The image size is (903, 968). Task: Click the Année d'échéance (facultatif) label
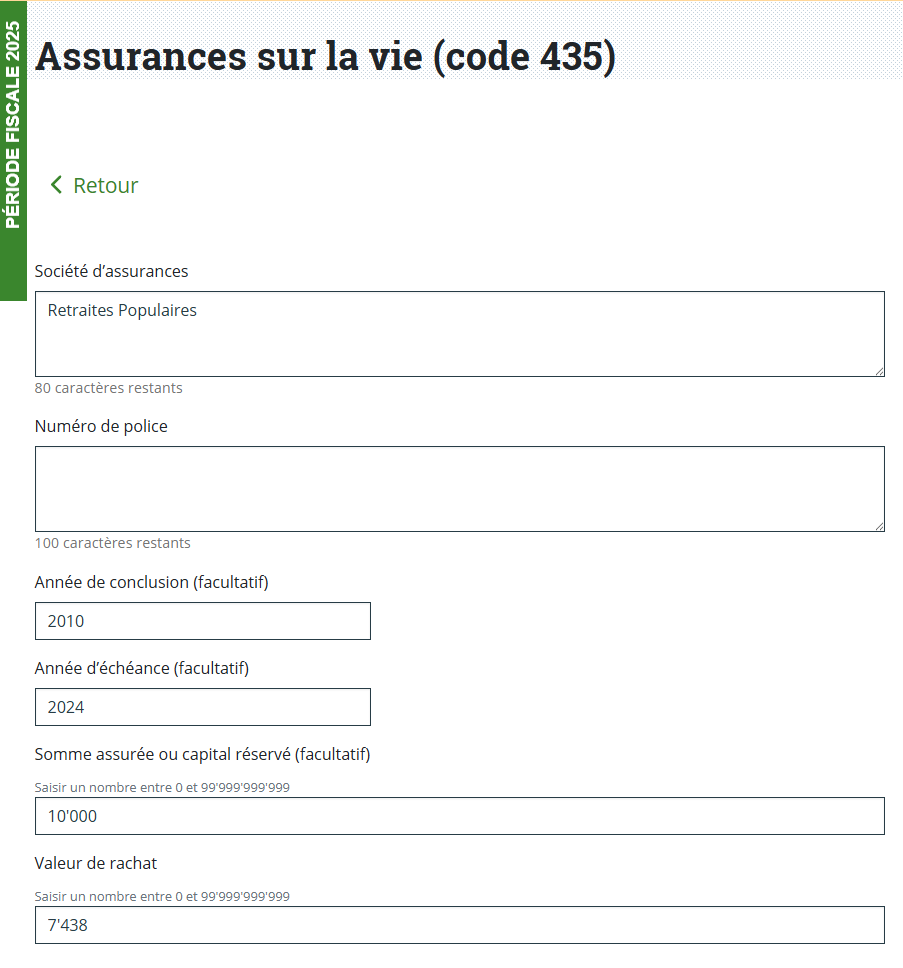[x=141, y=668]
